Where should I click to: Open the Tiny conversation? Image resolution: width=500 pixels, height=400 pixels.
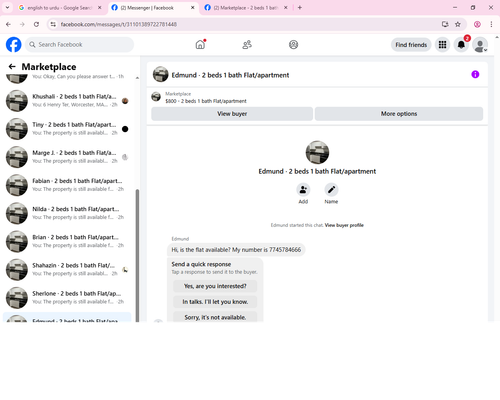click(x=67, y=129)
